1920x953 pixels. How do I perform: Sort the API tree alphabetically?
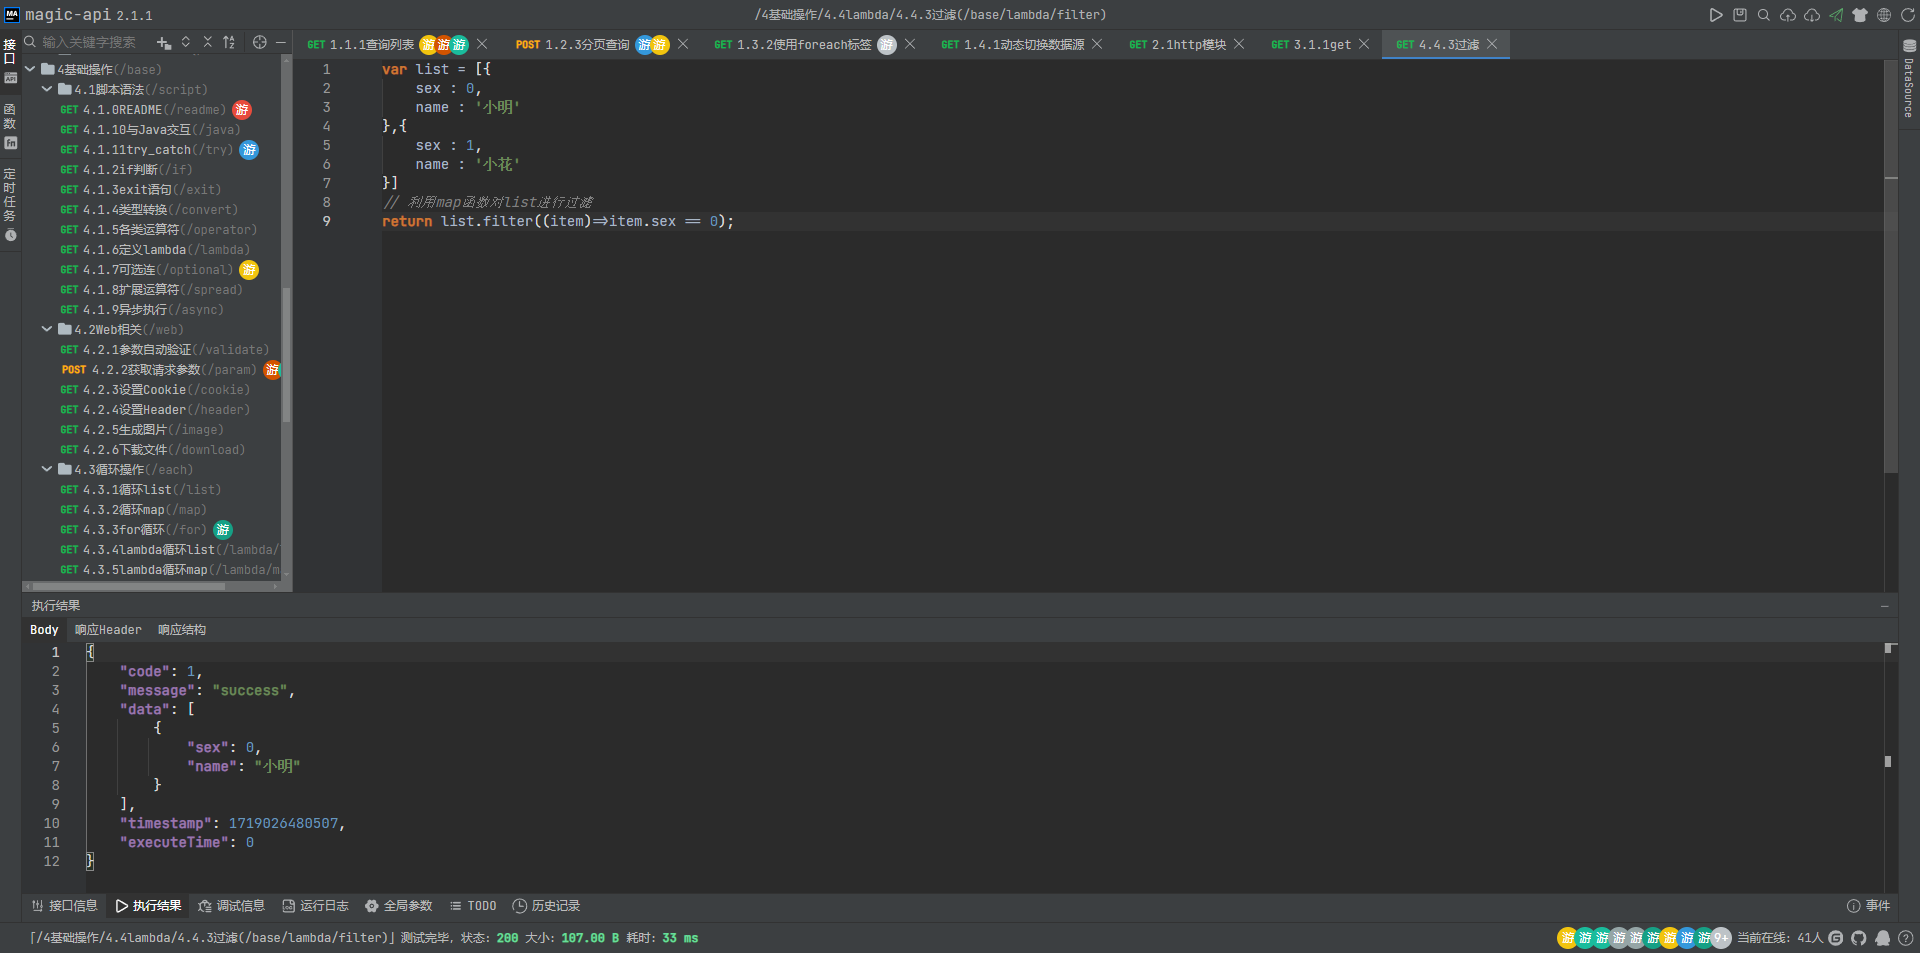point(229,42)
